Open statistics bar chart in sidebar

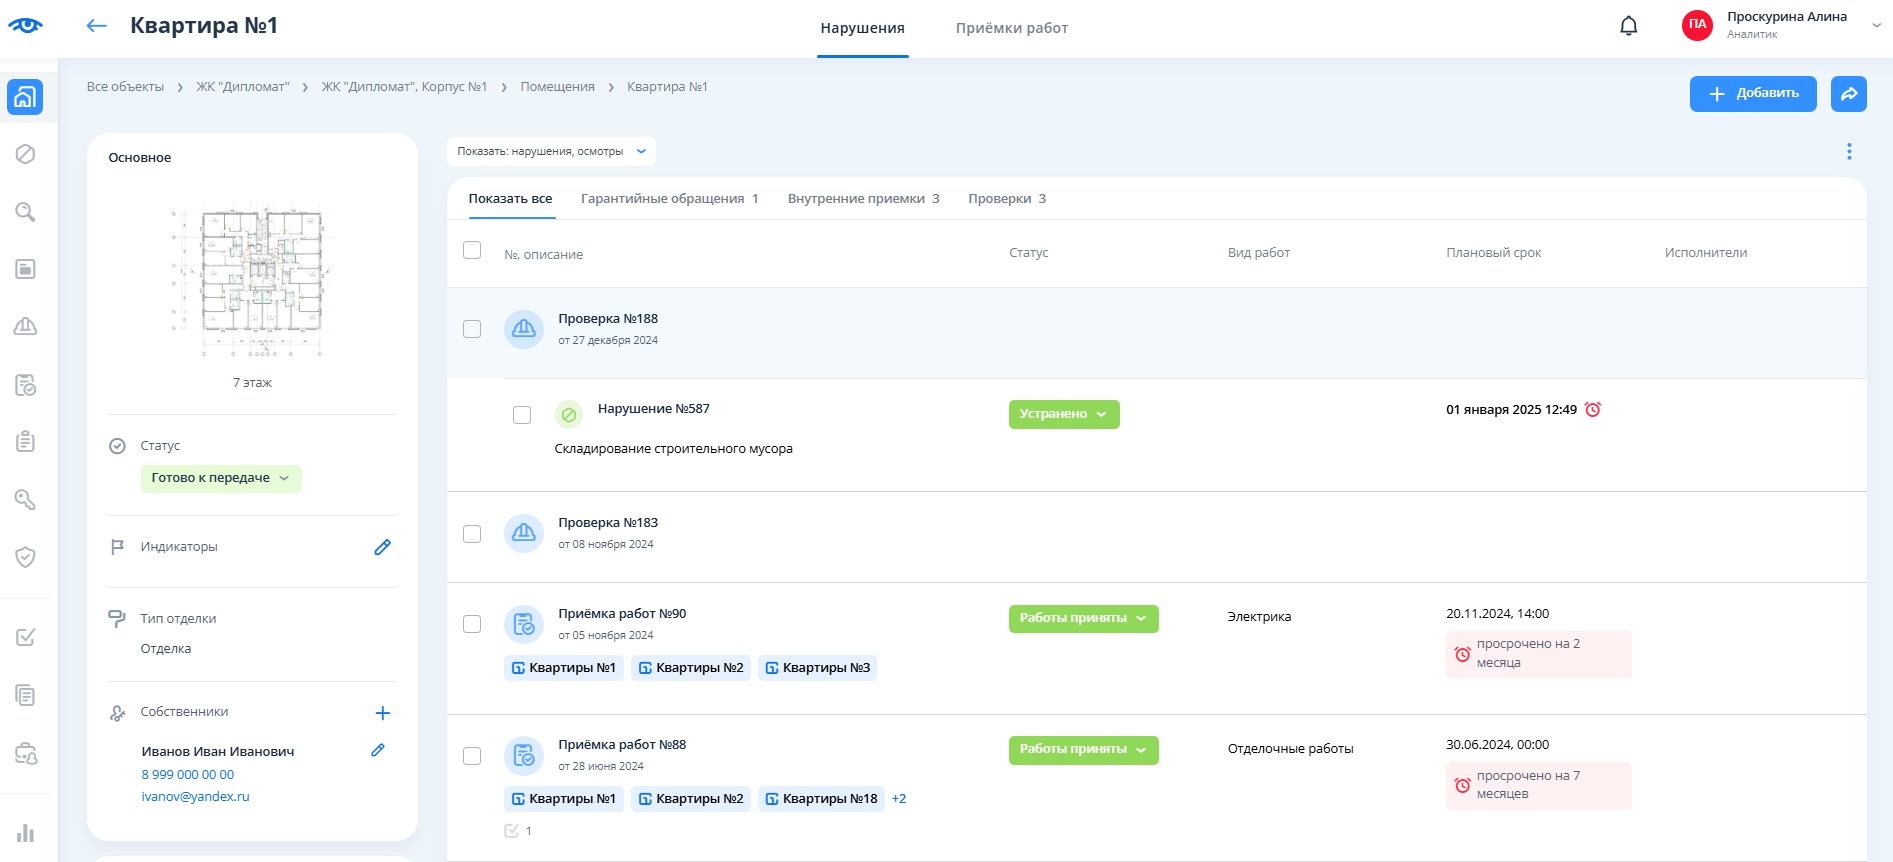(x=26, y=833)
